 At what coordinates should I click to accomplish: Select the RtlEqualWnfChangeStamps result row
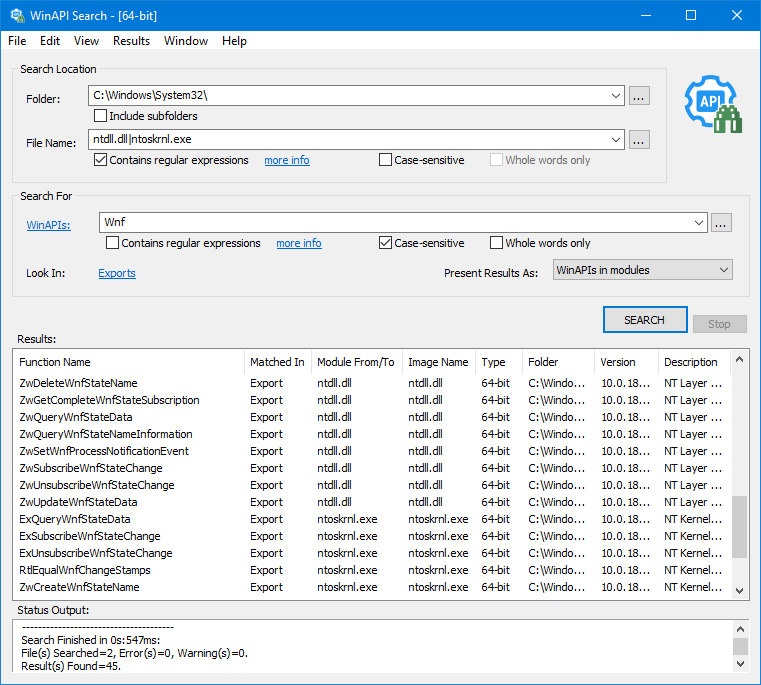(85, 570)
